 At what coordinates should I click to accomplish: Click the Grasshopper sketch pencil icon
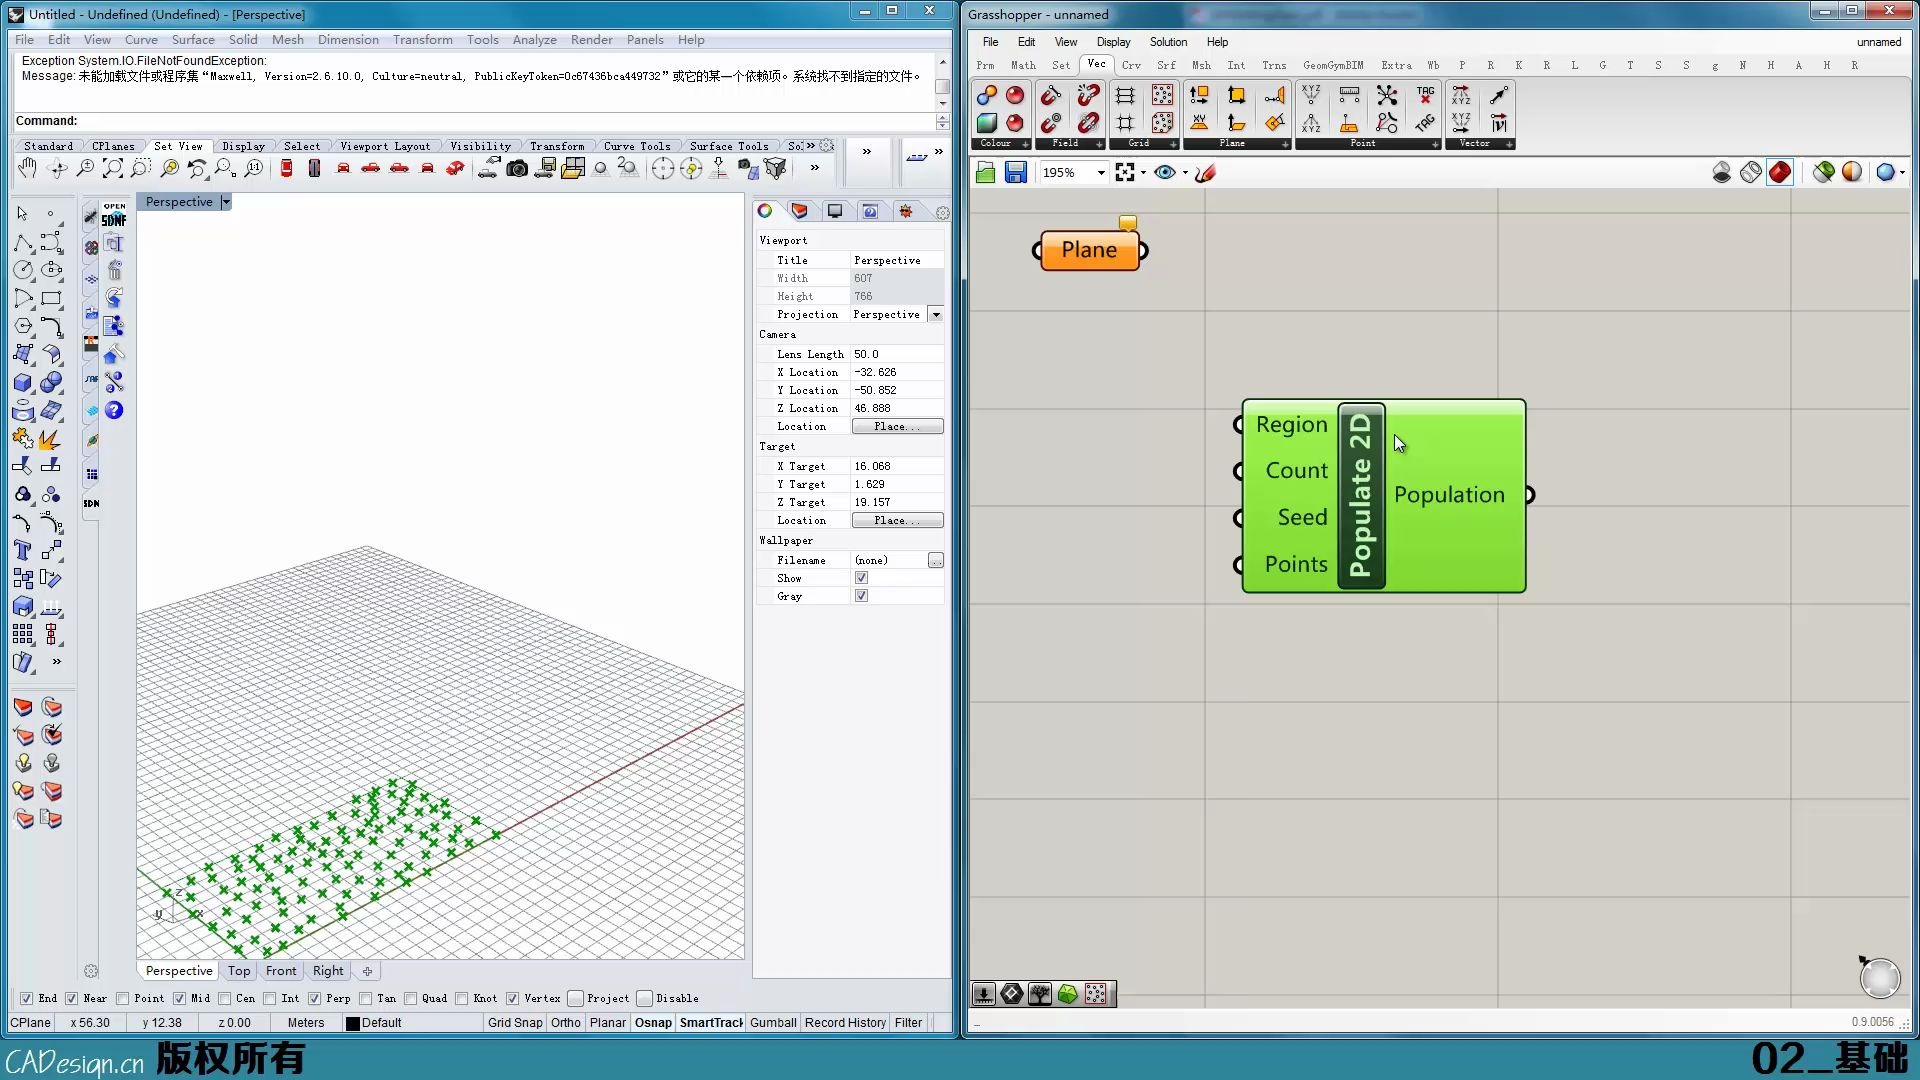(1205, 173)
